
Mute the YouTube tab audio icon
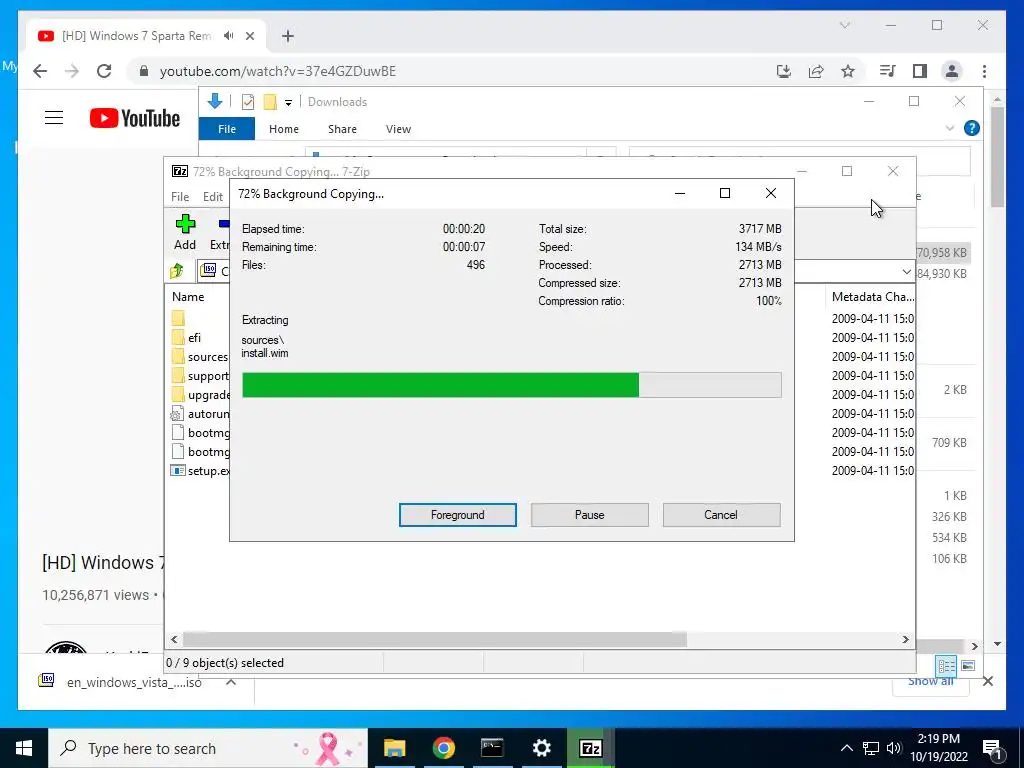[x=228, y=36]
